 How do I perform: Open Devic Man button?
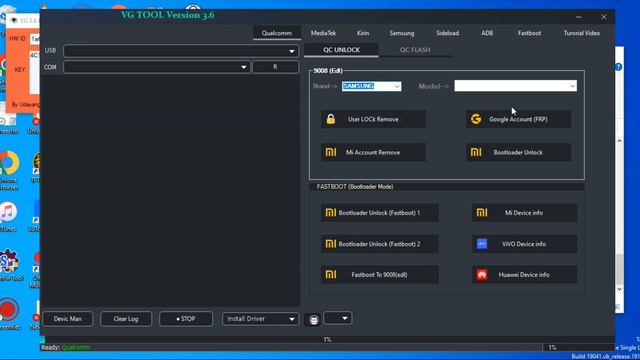pyautogui.click(x=68, y=319)
